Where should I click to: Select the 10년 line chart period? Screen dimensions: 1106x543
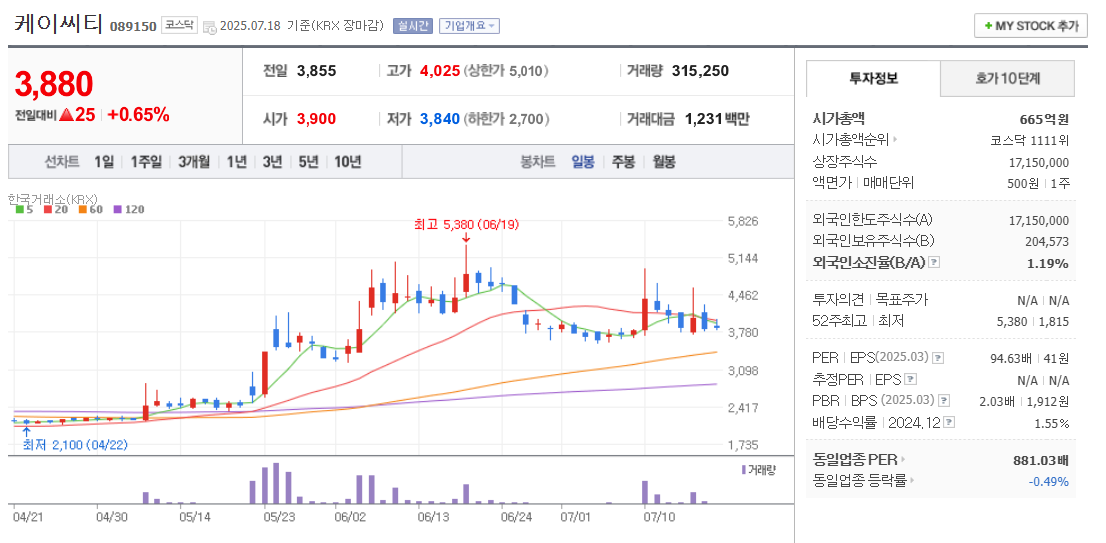348,161
